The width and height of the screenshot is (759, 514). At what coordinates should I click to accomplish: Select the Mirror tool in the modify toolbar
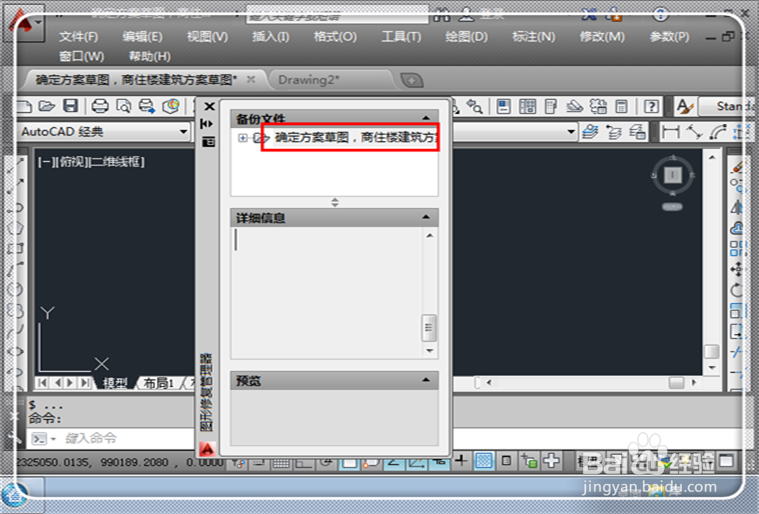[737, 207]
